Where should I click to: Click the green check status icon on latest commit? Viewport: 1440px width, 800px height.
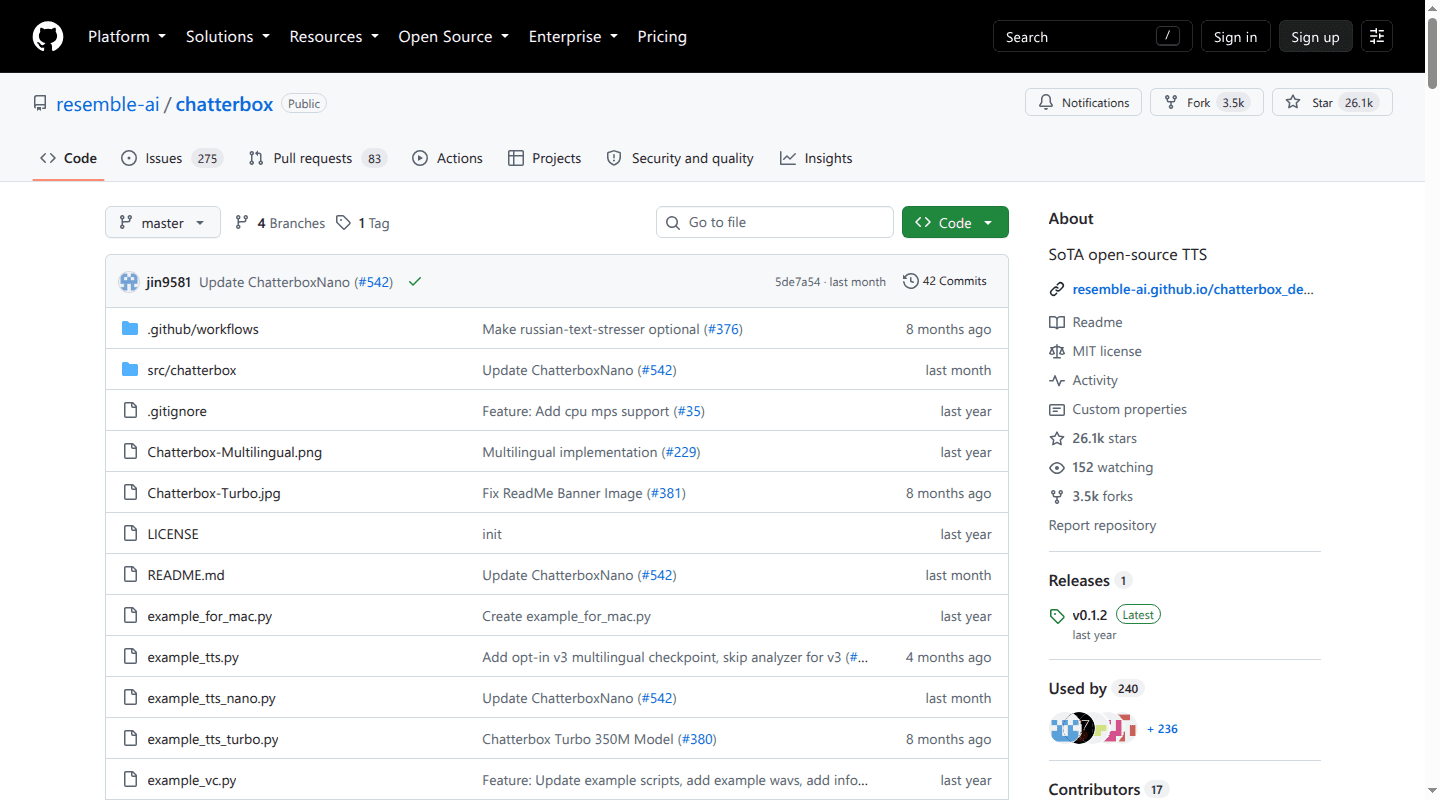(415, 282)
